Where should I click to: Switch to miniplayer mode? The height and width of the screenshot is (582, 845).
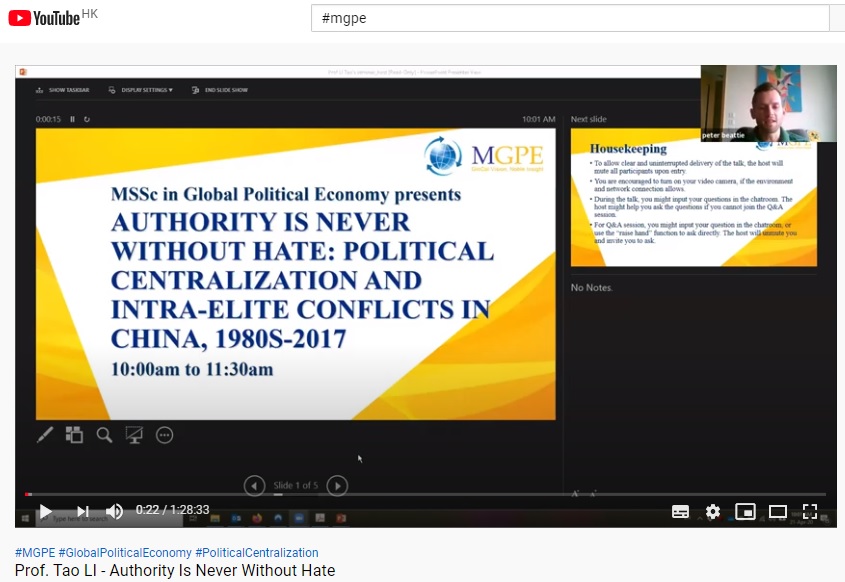[x=745, y=511]
